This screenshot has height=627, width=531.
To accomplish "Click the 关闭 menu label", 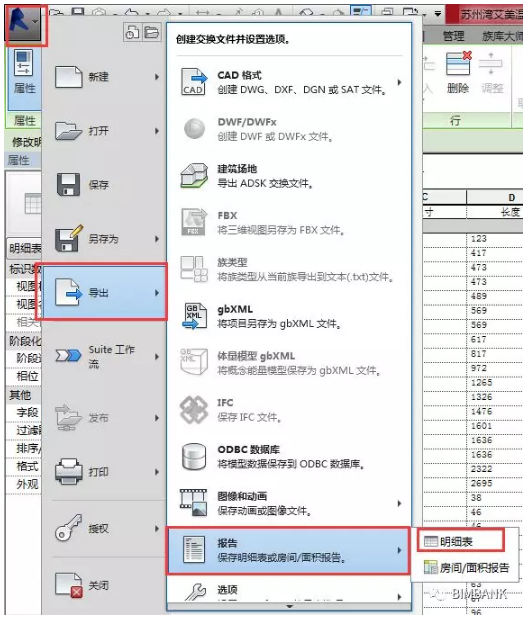I will (98, 585).
